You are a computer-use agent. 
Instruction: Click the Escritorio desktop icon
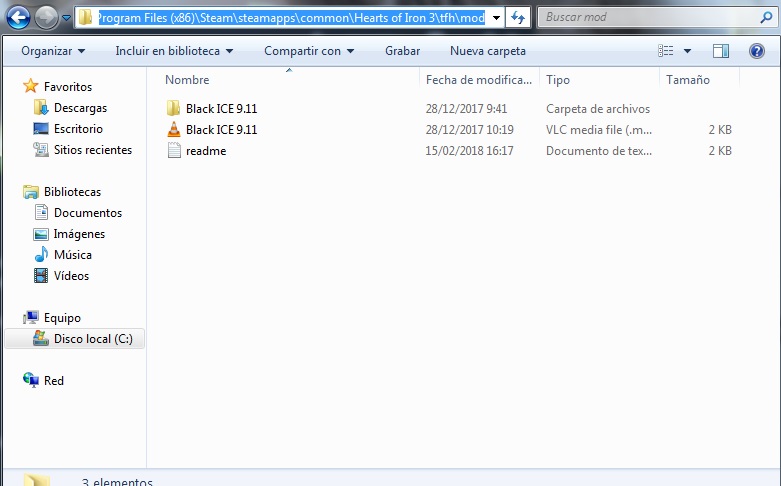[40, 128]
